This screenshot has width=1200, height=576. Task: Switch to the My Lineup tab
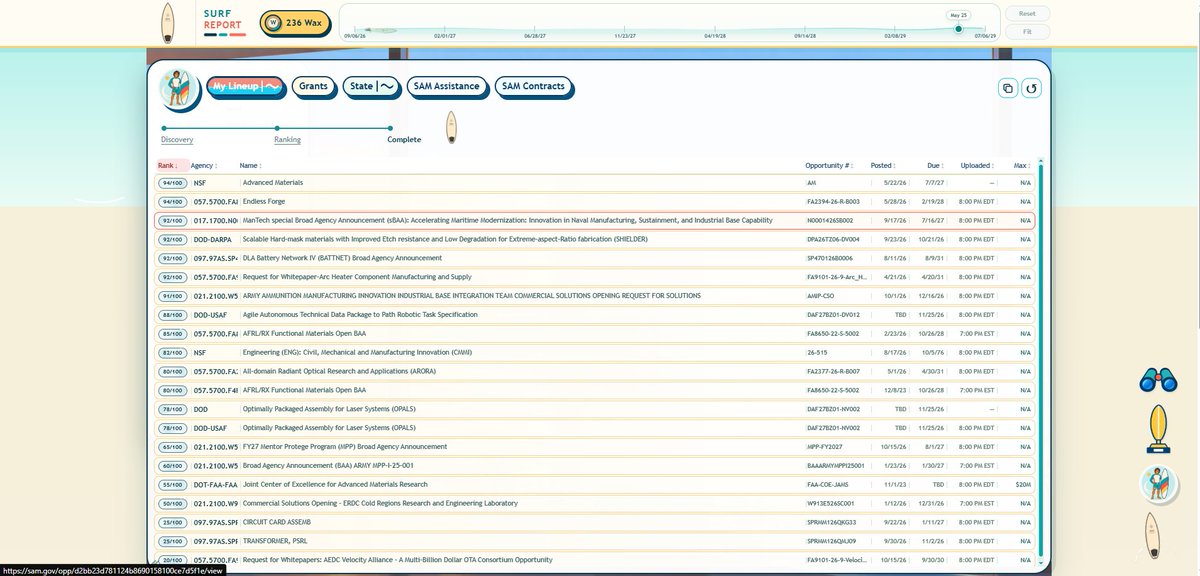coord(246,87)
